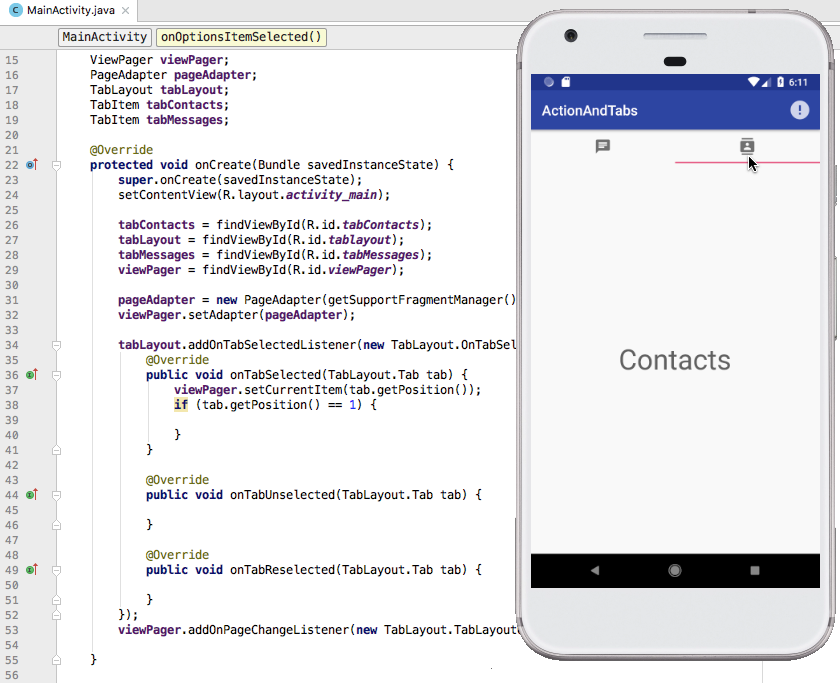
Task: Click 'onTabUnselected' method name on line 44
Action: coord(282,494)
